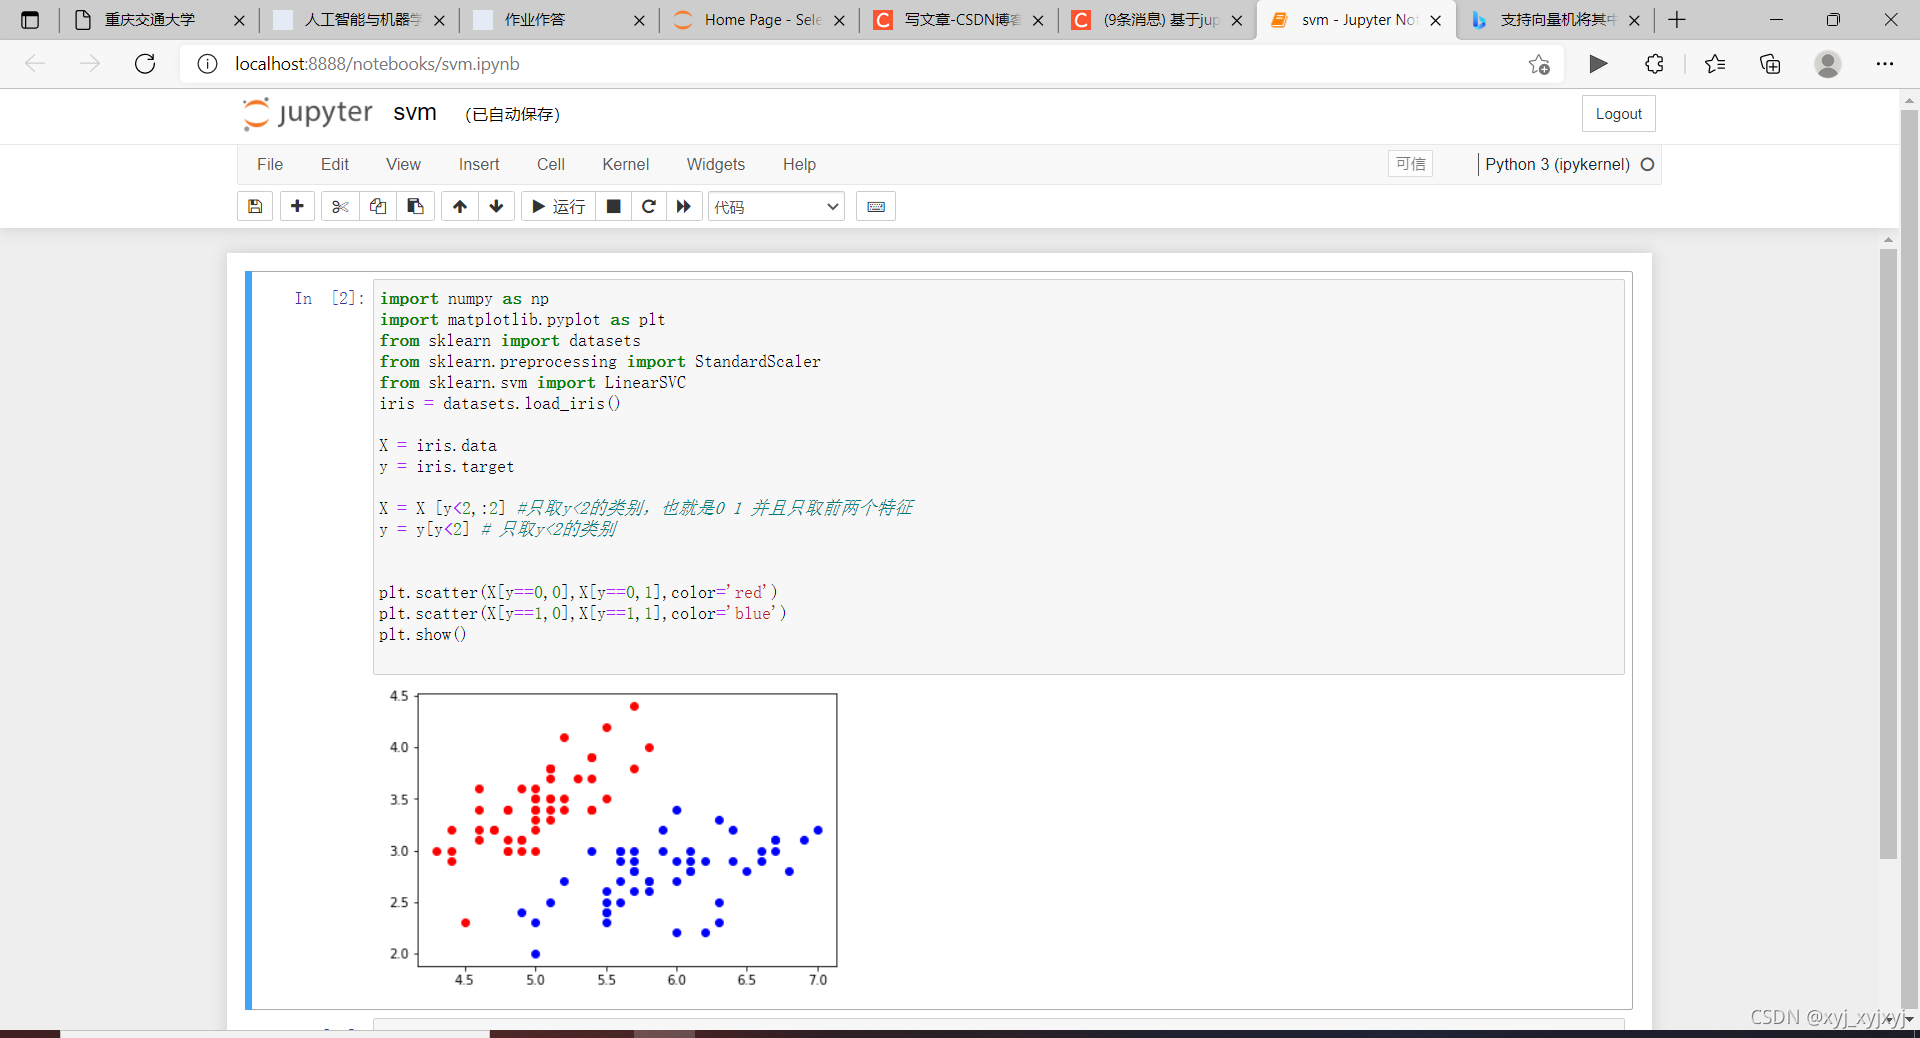Click the notebook vertical scrollbar thumb
The image size is (1920, 1038).
click(x=1888, y=554)
